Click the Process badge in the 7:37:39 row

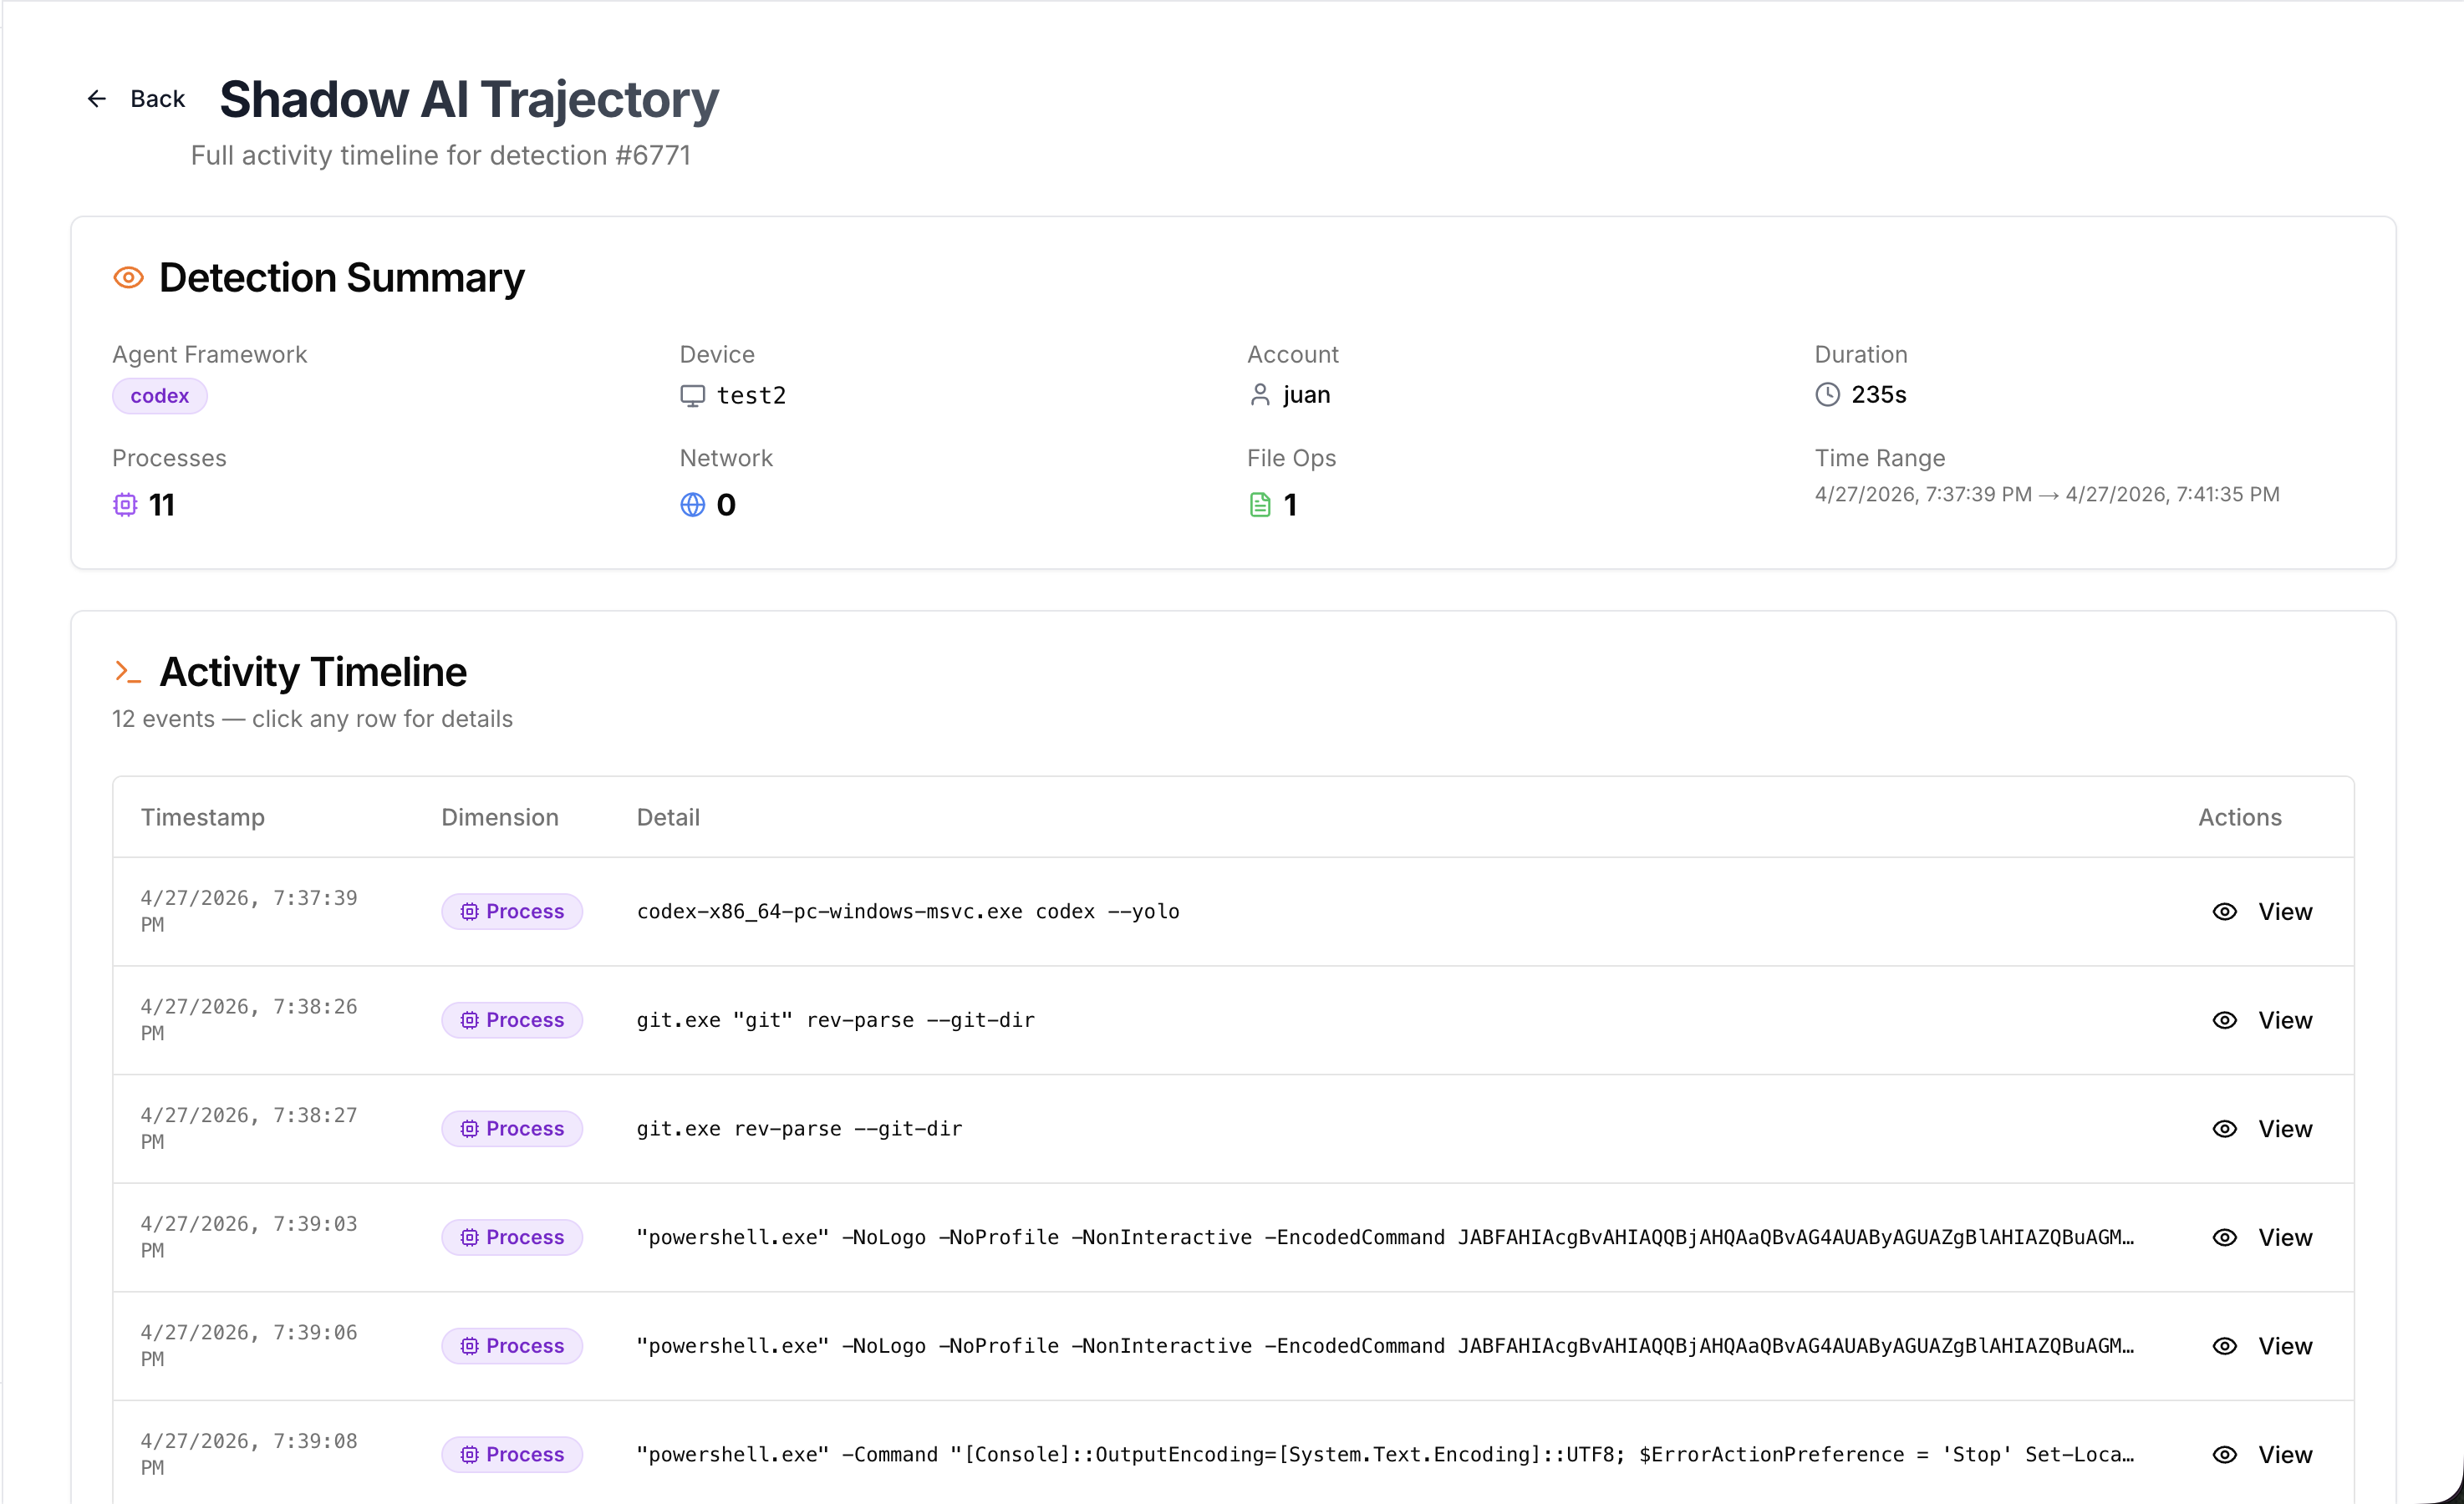point(512,912)
